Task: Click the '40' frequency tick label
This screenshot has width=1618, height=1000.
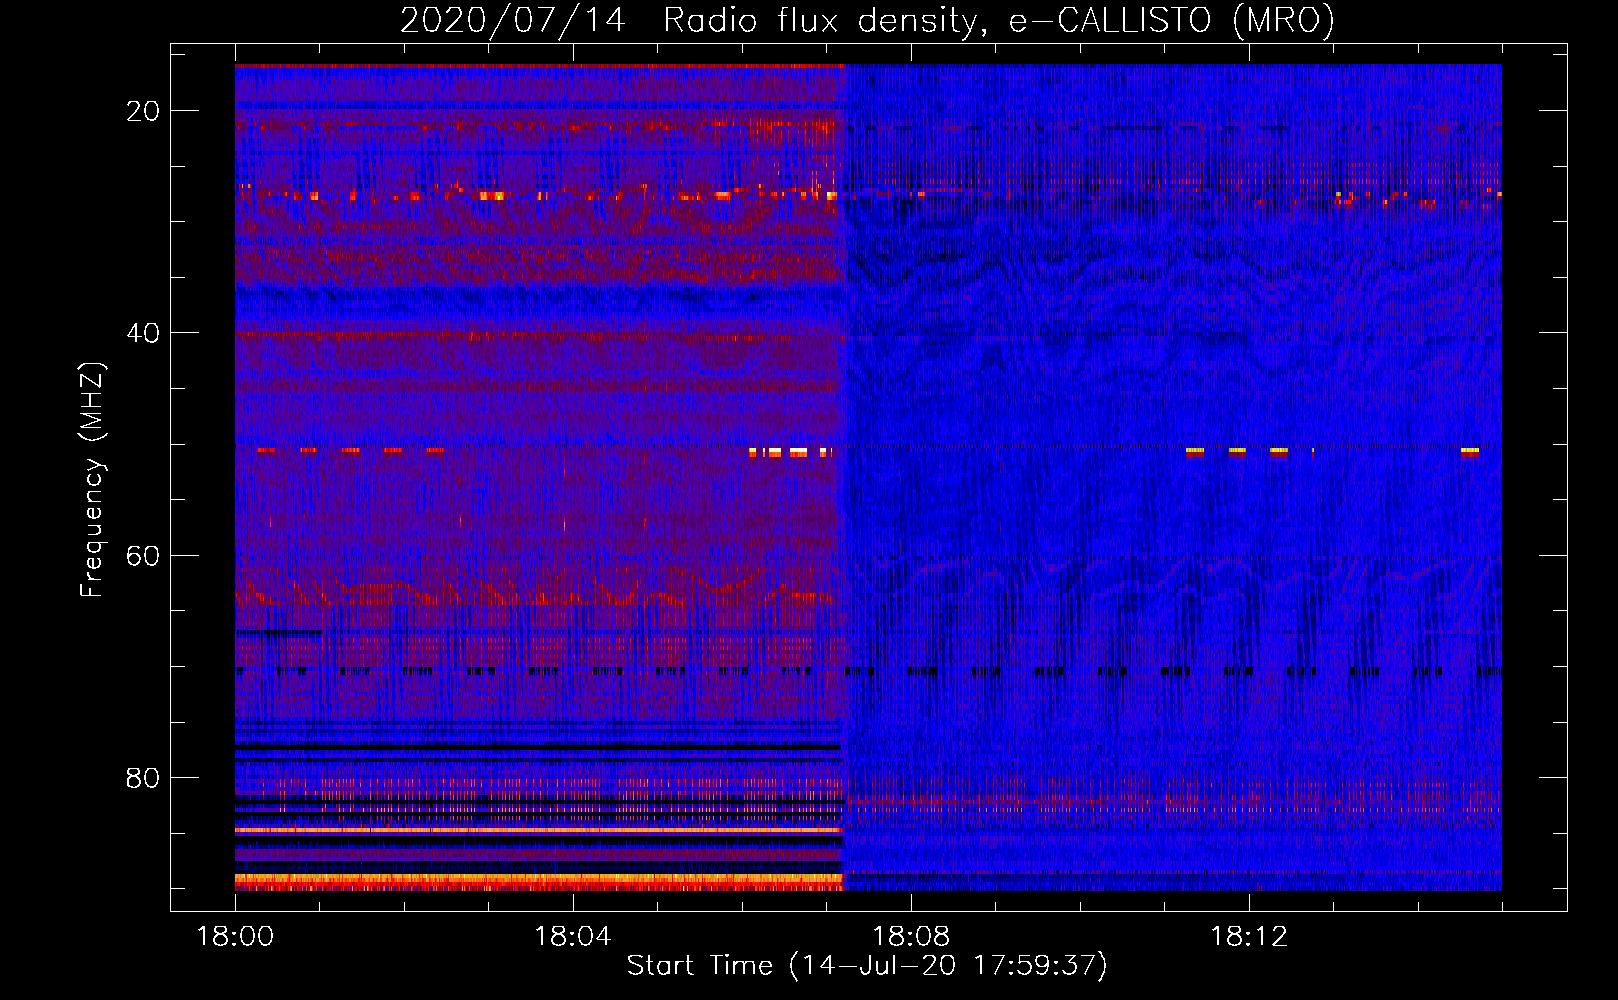Action: (x=143, y=333)
